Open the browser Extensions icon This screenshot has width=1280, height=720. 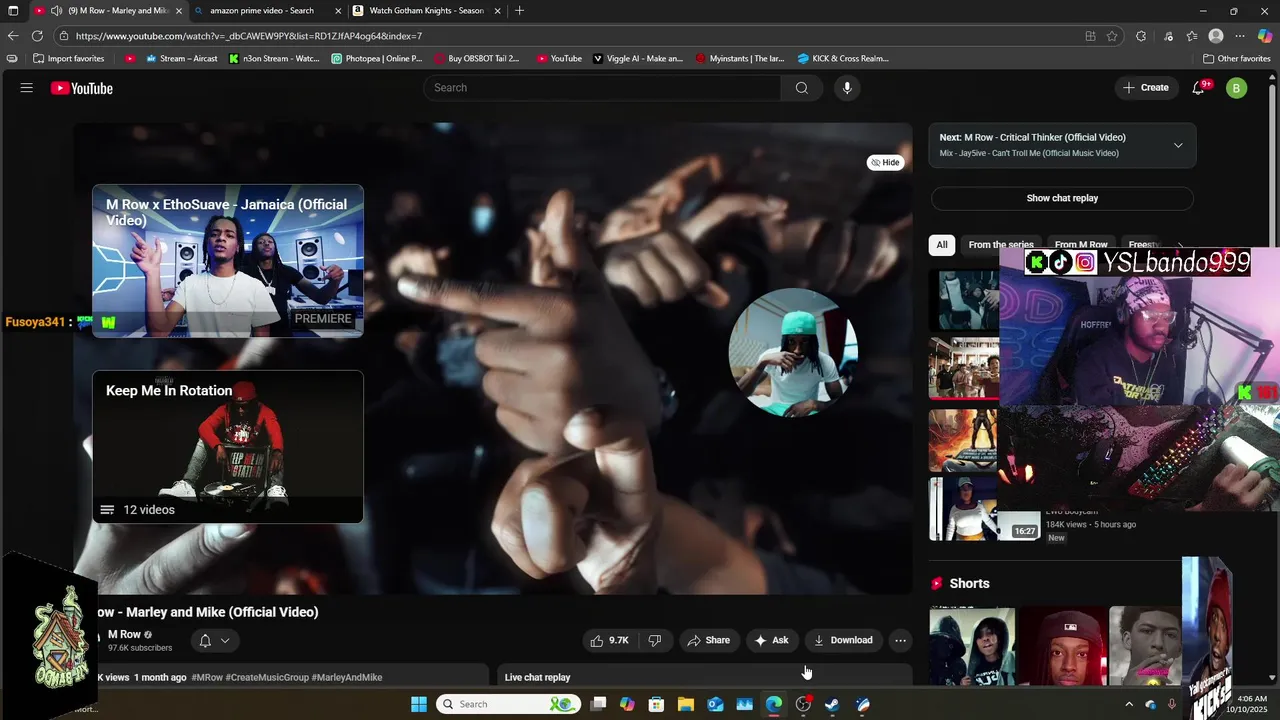coord(1141,36)
